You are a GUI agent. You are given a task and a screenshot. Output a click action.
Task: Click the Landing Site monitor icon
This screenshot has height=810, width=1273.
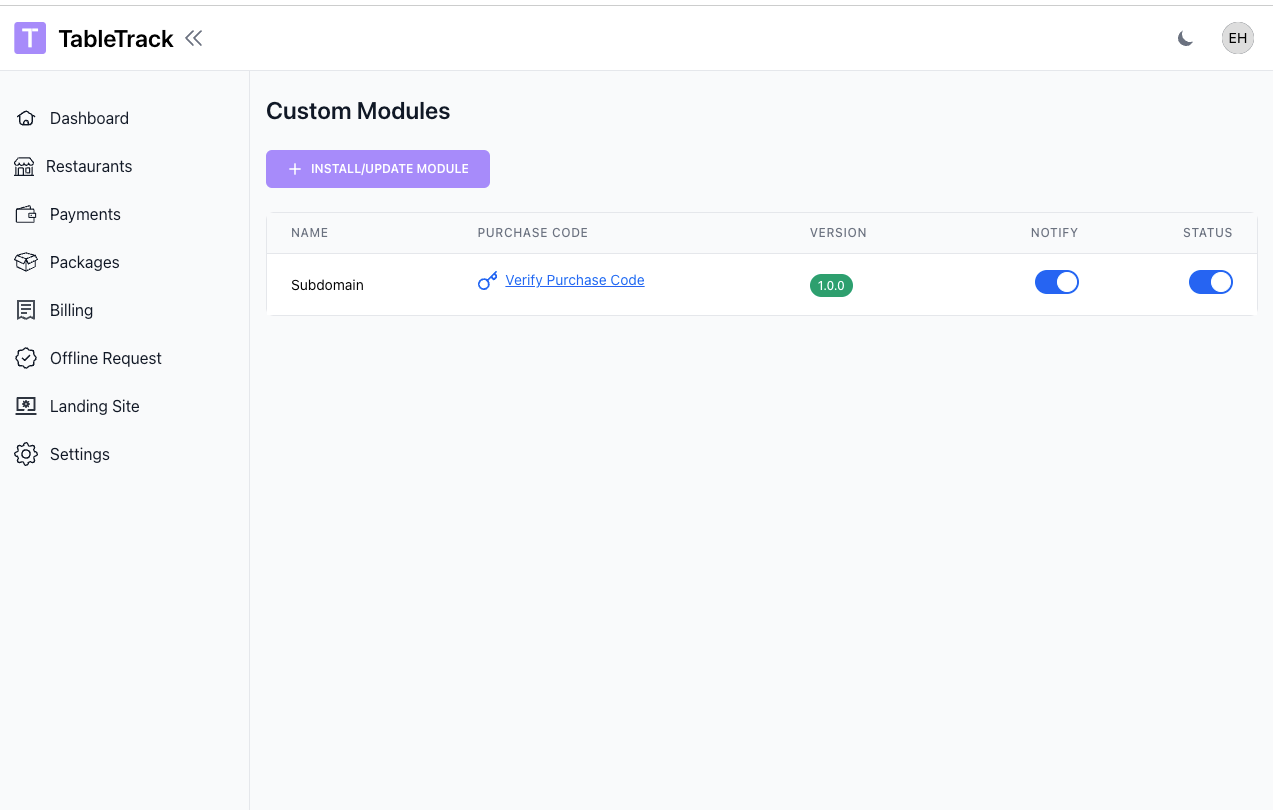(x=26, y=406)
